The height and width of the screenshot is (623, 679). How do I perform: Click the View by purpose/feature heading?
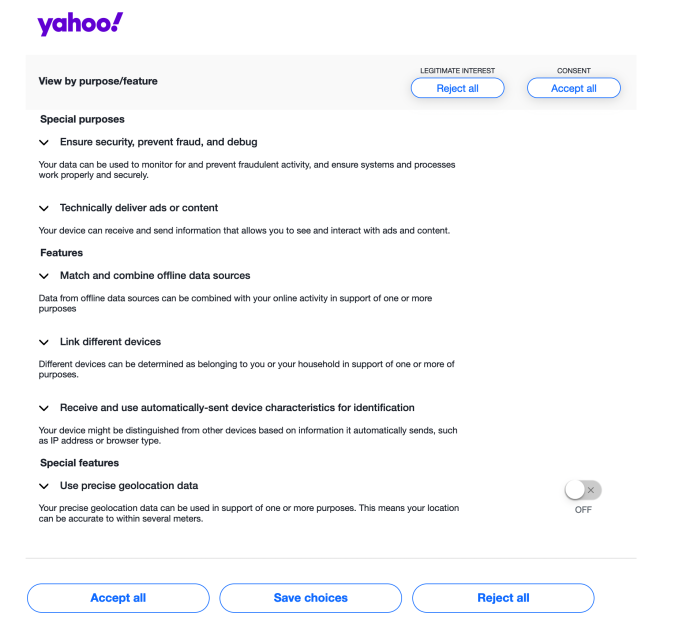(x=98, y=81)
